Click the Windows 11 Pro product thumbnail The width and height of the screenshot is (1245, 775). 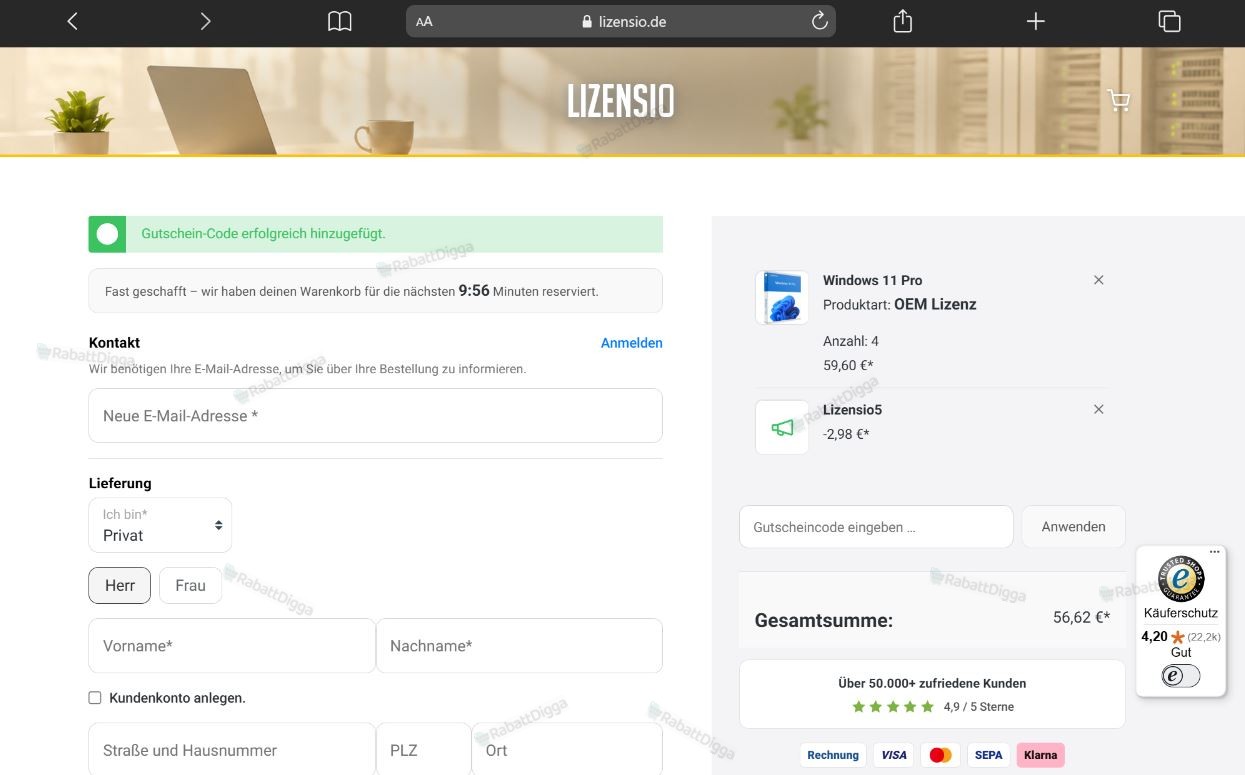coord(782,297)
